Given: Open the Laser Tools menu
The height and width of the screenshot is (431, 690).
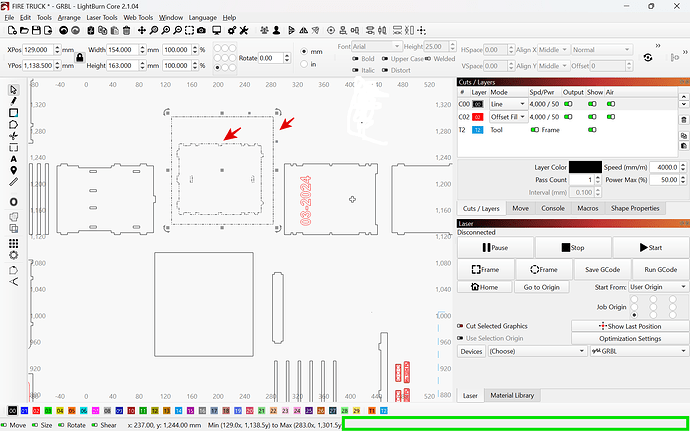Looking at the screenshot, I should 102,18.
